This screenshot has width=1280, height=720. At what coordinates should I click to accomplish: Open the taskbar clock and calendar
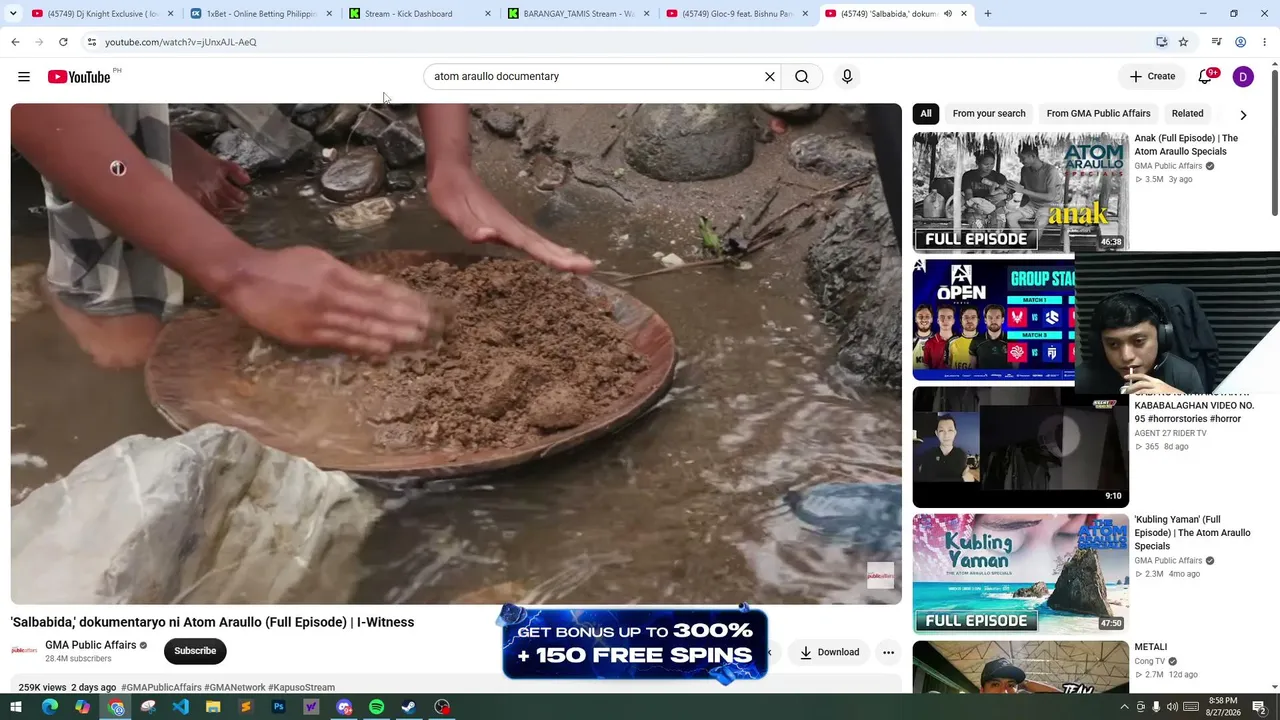point(1223,707)
